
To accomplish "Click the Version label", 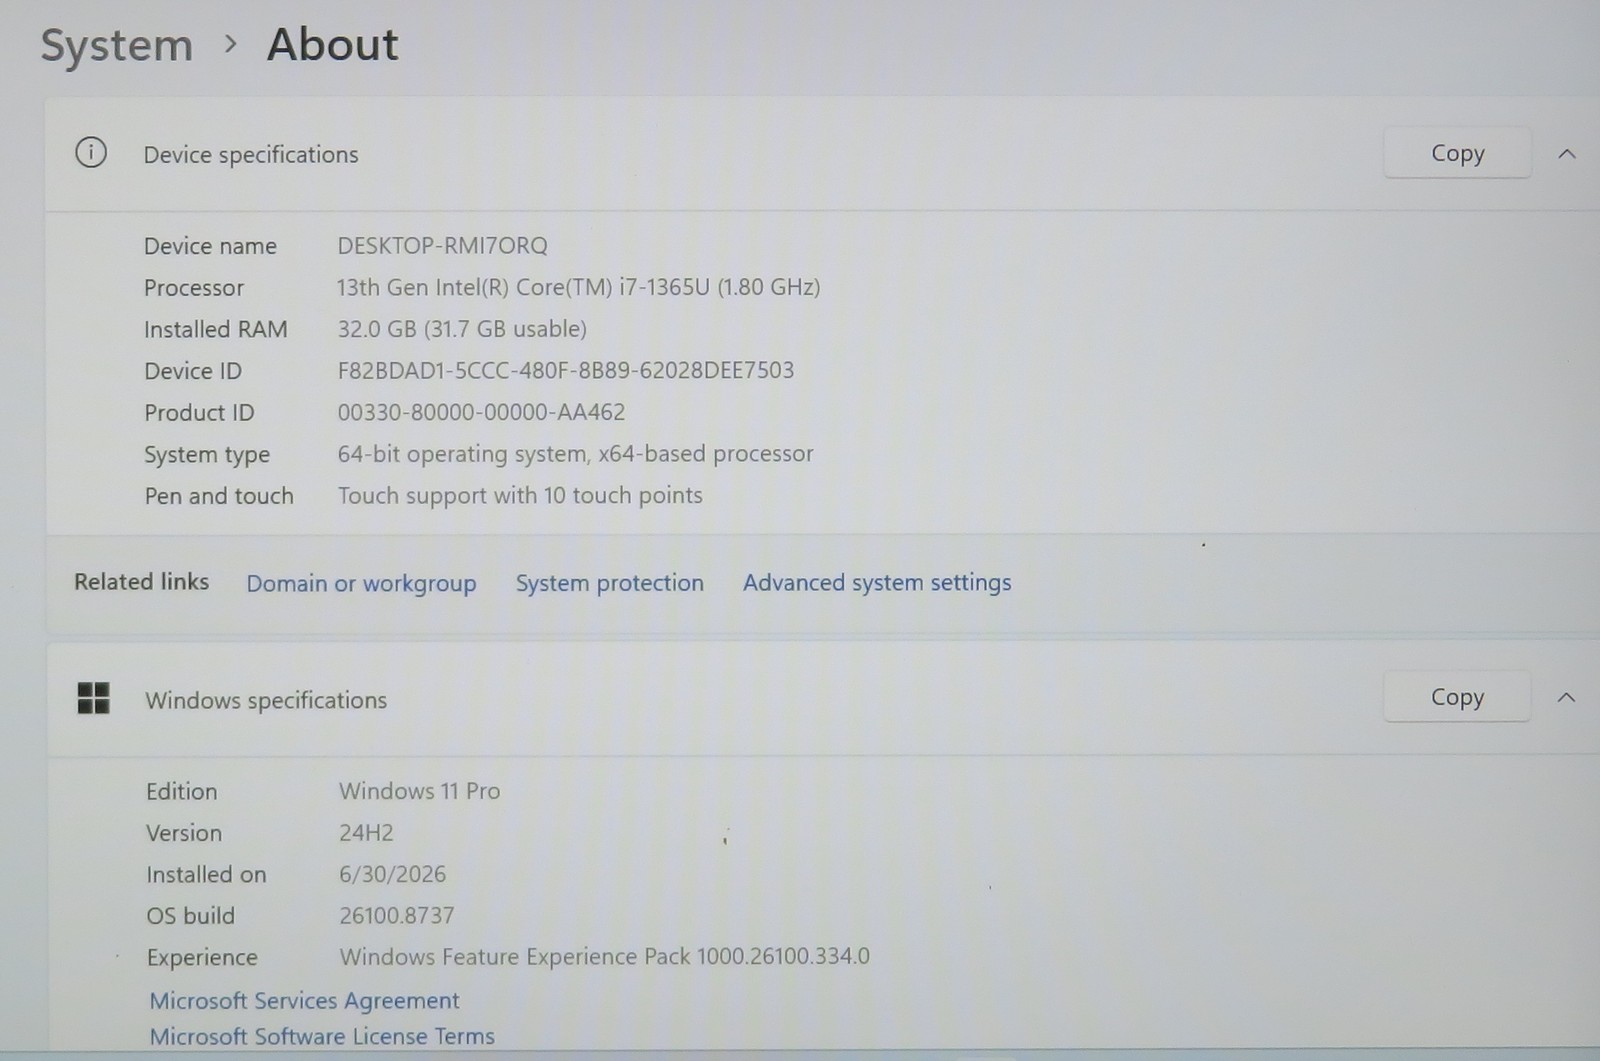I will (184, 833).
